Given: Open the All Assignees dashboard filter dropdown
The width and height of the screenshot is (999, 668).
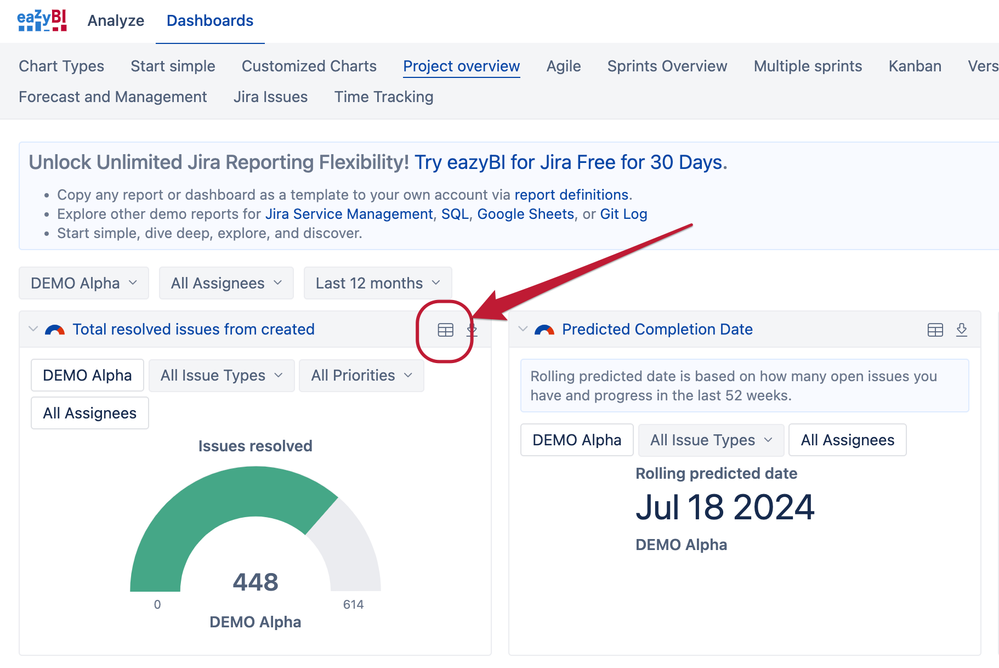Looking at the screenshot, I should pos(226,283).
